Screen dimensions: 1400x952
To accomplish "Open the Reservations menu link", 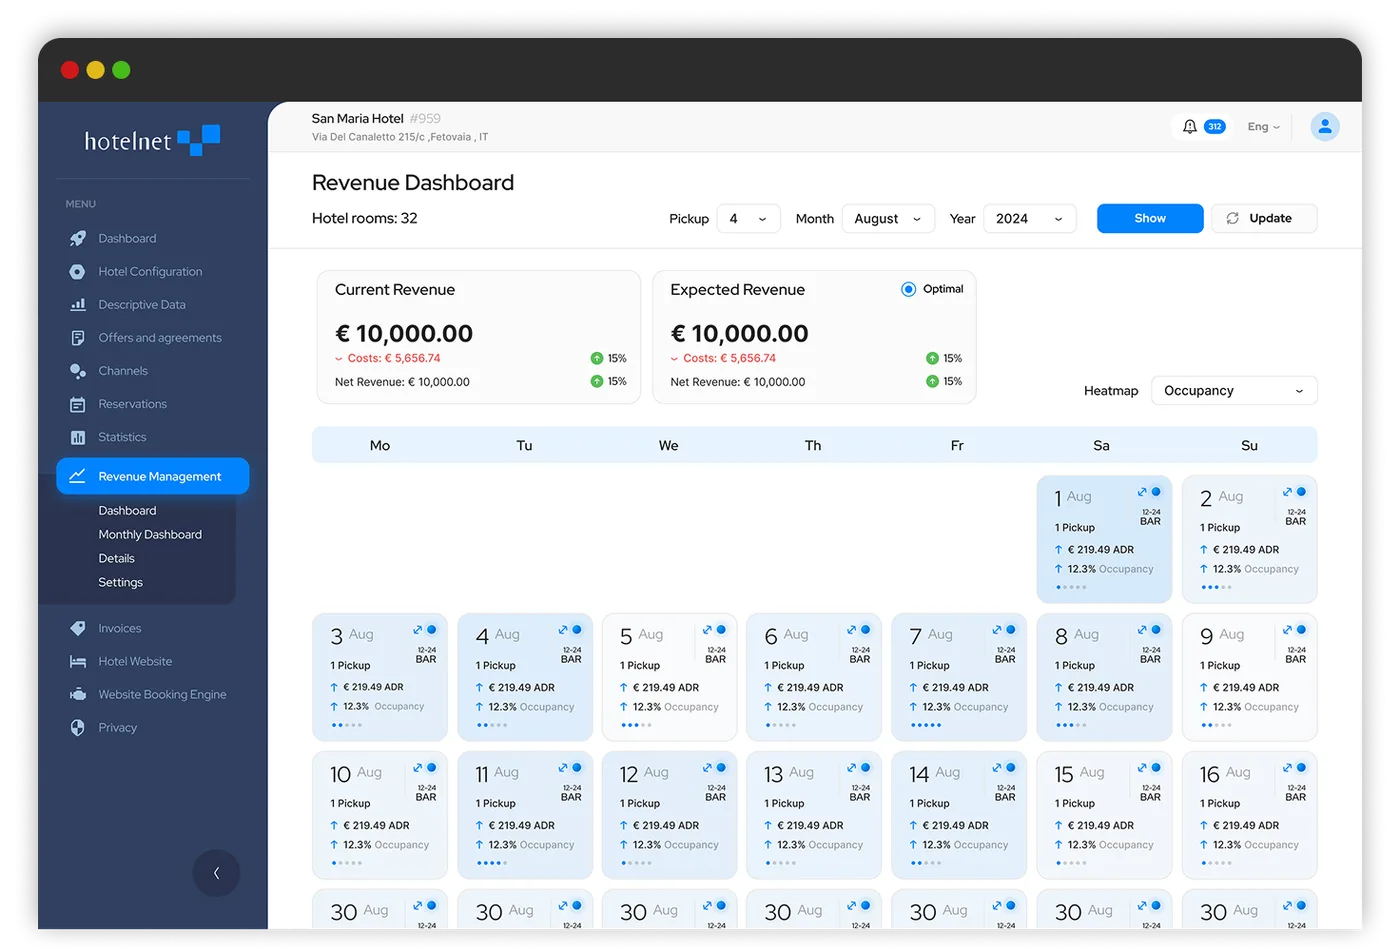I will [x=132, y=404].
